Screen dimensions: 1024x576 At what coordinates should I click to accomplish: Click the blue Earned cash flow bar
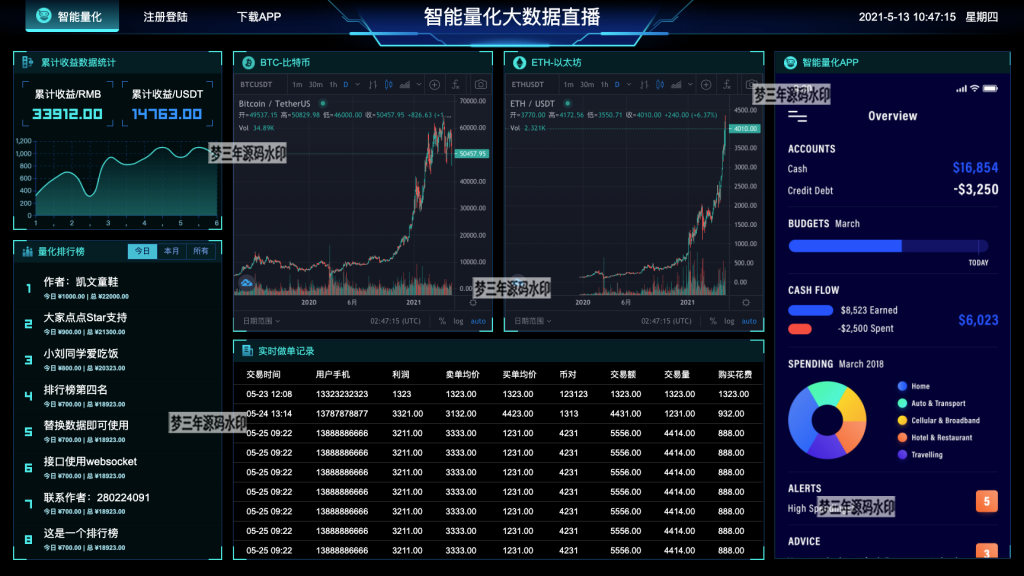tap(810, 310)
